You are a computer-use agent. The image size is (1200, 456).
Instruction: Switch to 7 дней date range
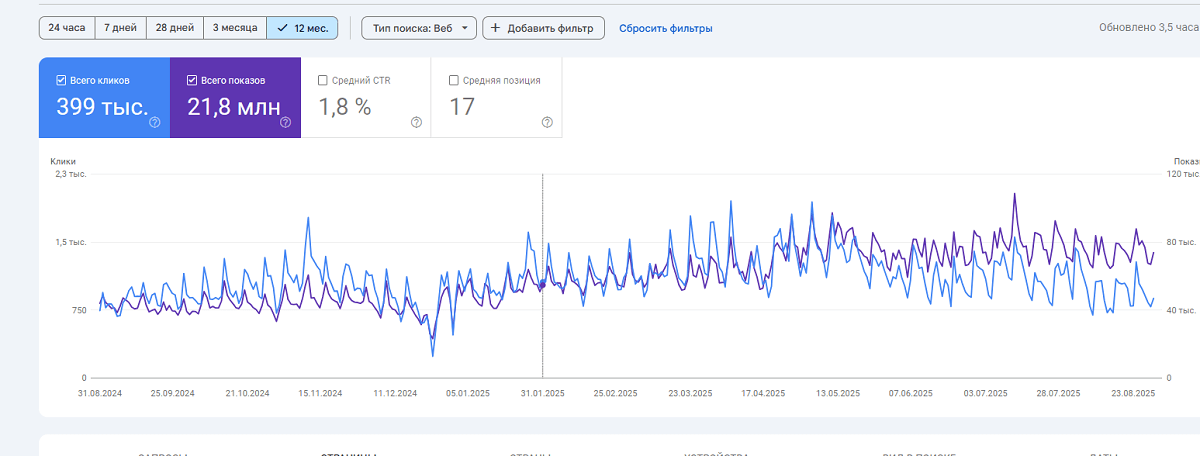[120, 28]
